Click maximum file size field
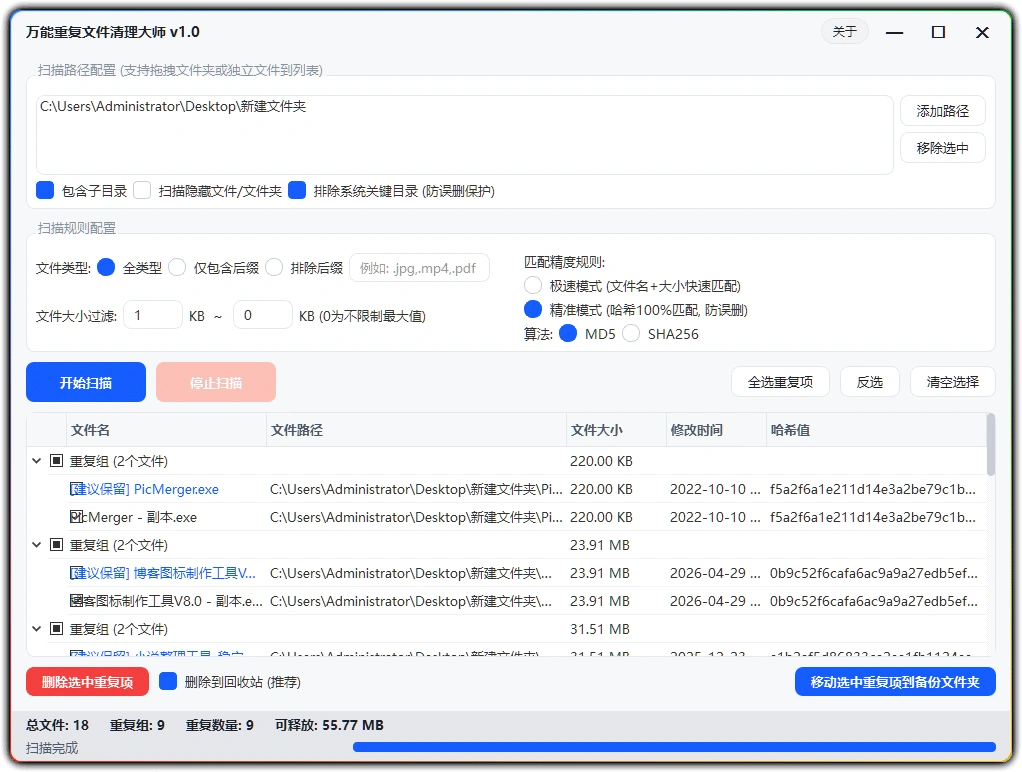This screenshot has height=772, width=1022. 263,316
